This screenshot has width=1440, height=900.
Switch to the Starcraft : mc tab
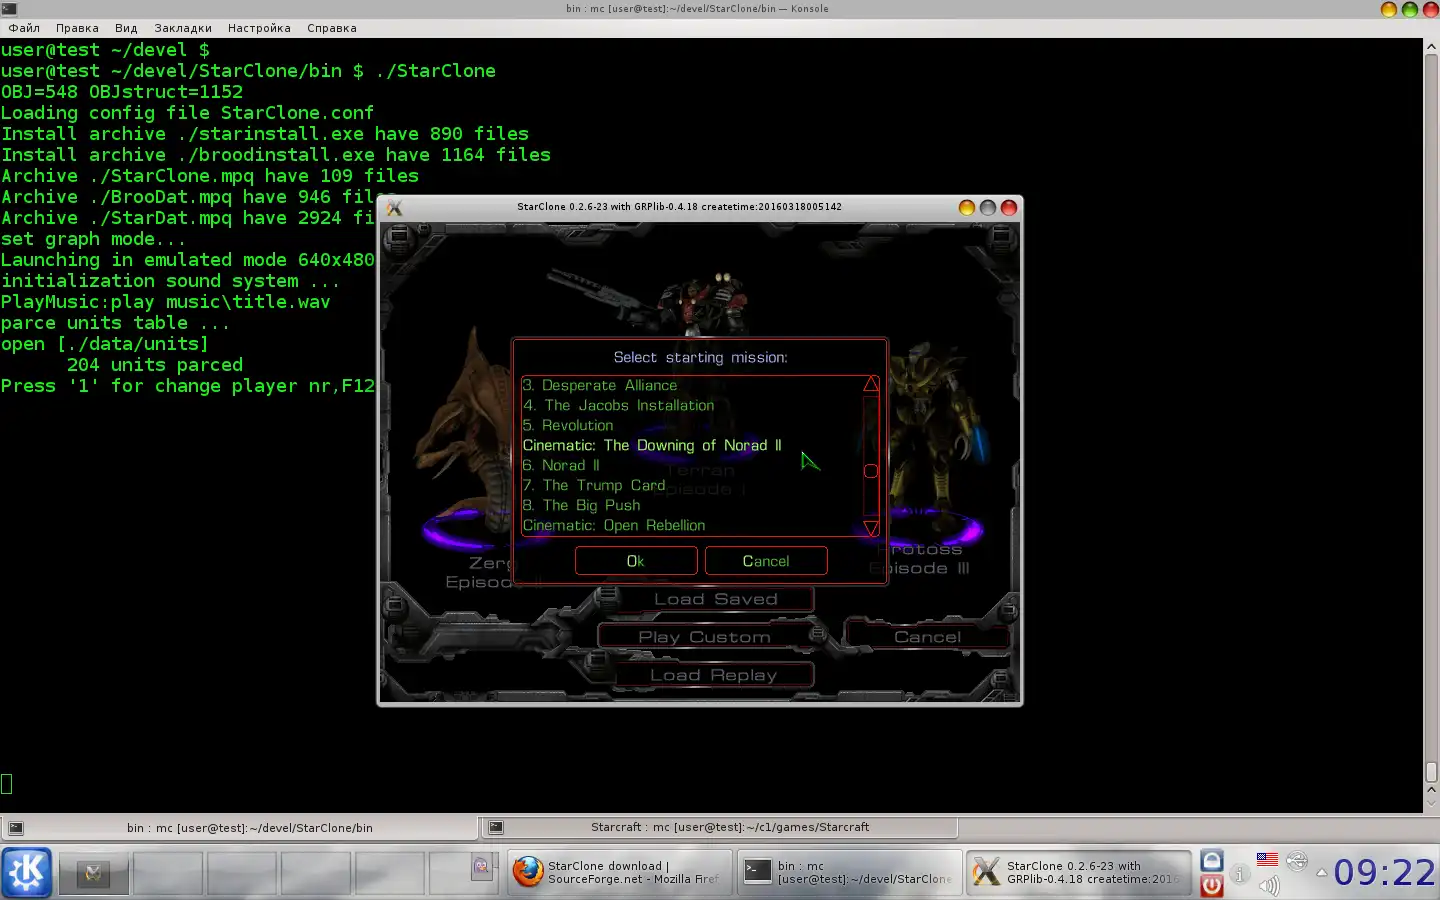tap(720, 828)
